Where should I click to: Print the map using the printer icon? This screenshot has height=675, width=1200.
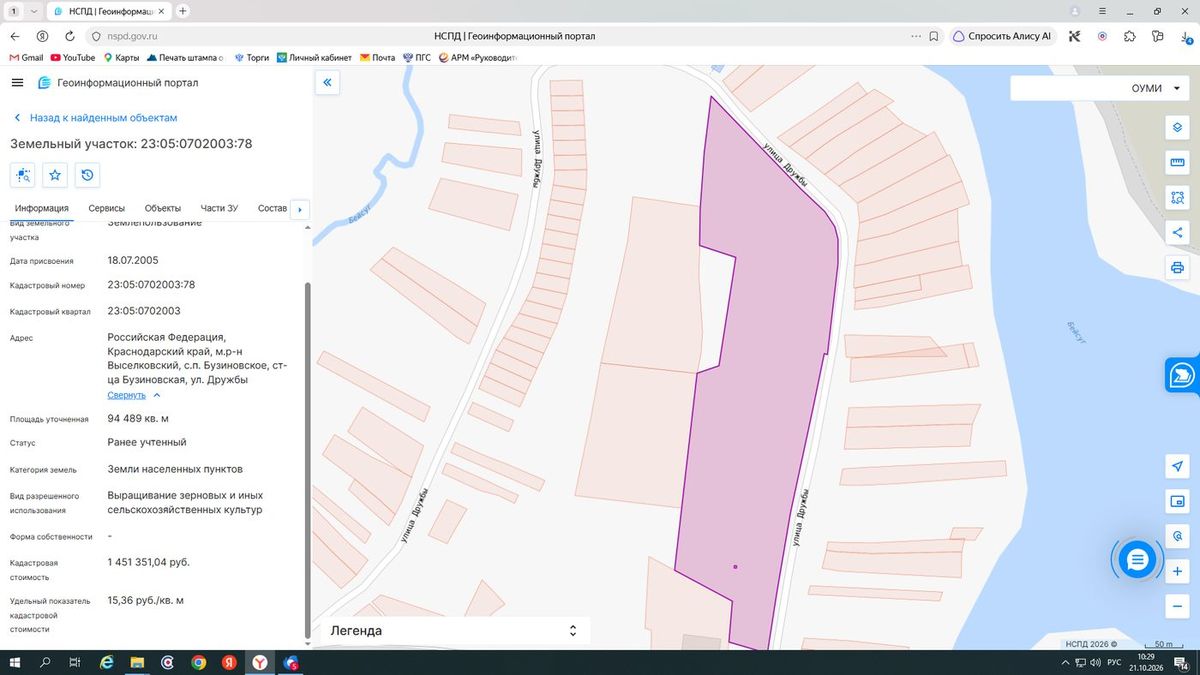[1177, 267]
